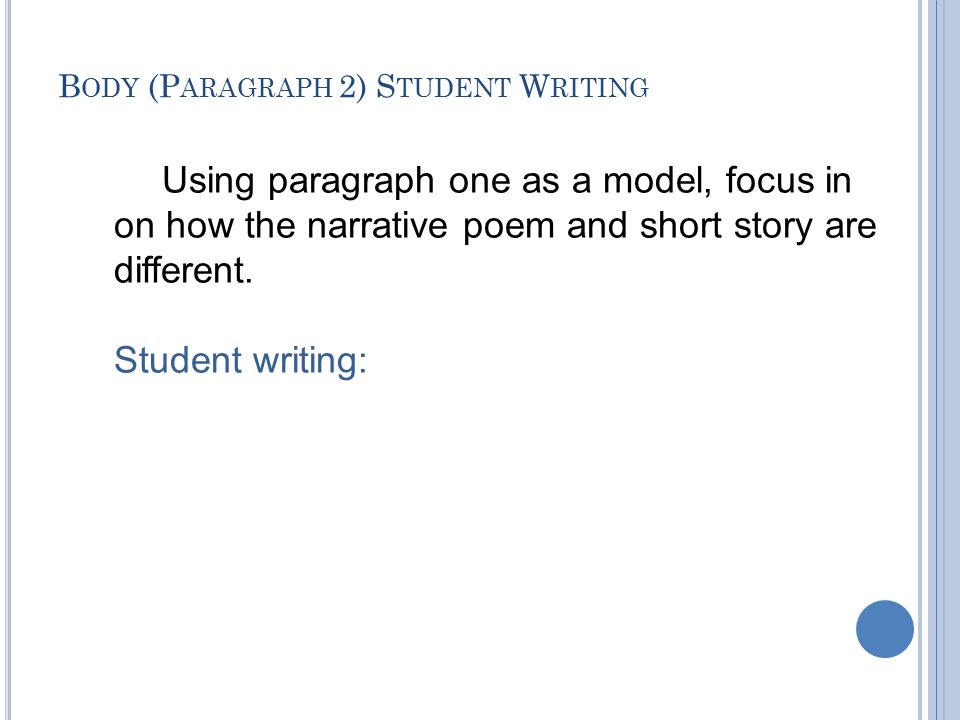Click the word "poem" in the second line
The image size is (960, 720).
508,227
